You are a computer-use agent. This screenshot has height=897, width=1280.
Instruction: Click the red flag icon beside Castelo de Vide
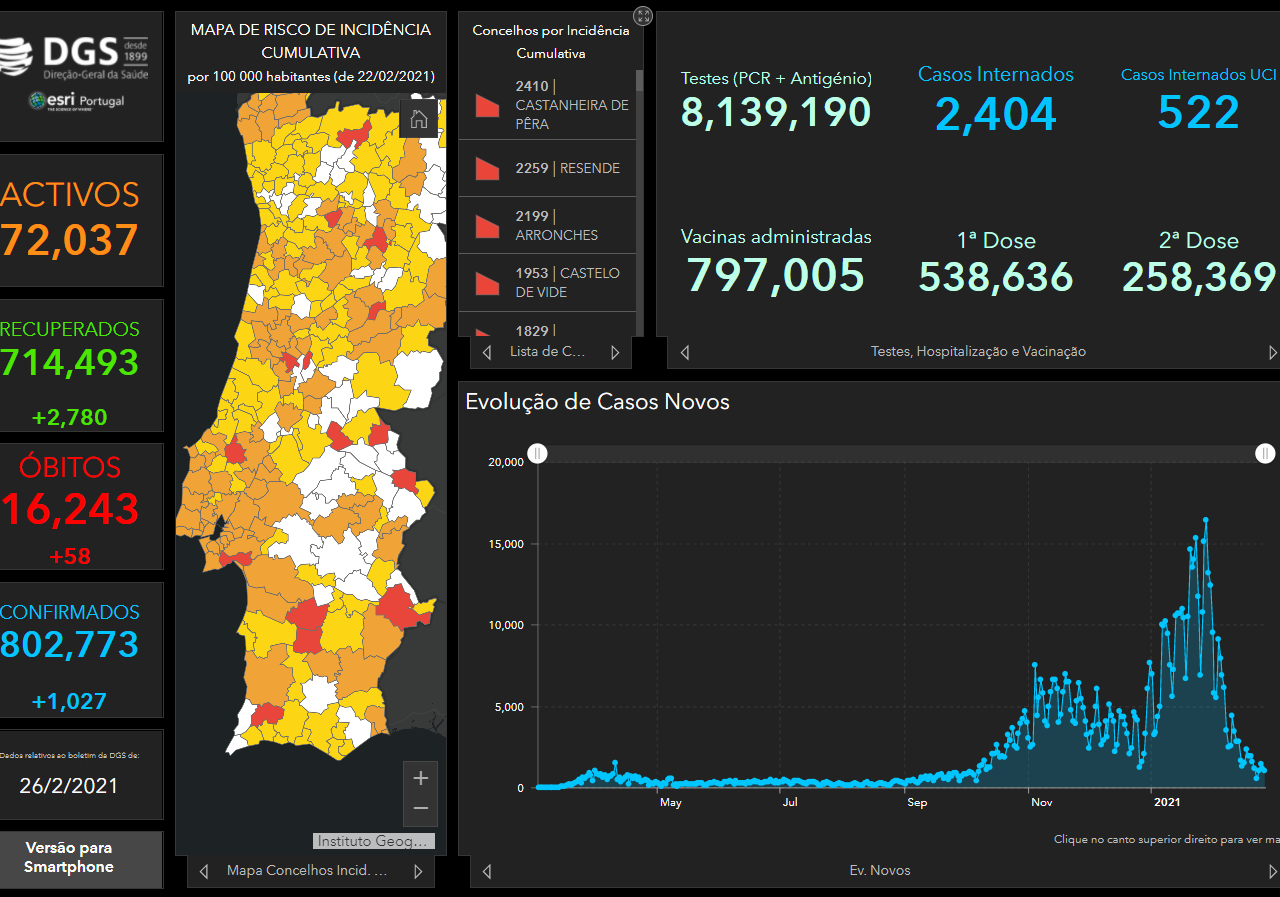[487, 283]
